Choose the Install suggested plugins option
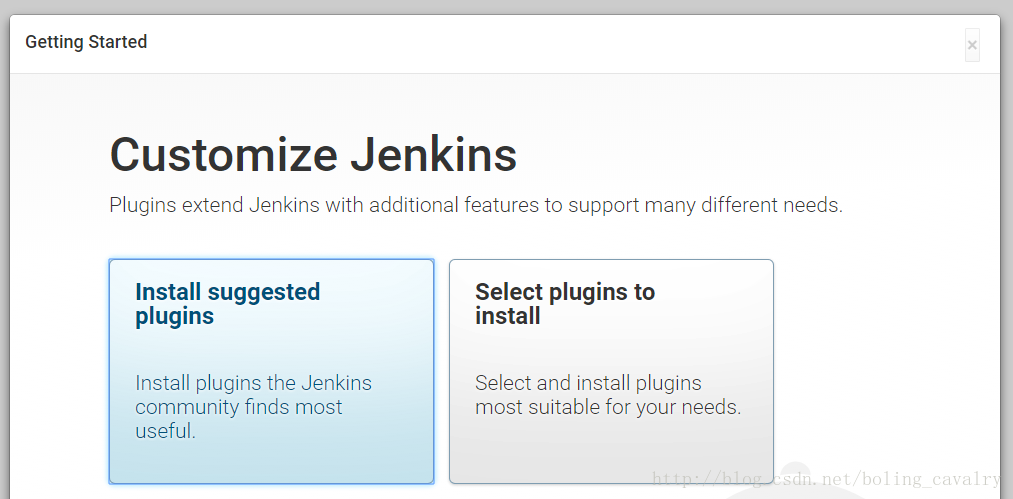The image size is (1013, 499). coord(271,371)
